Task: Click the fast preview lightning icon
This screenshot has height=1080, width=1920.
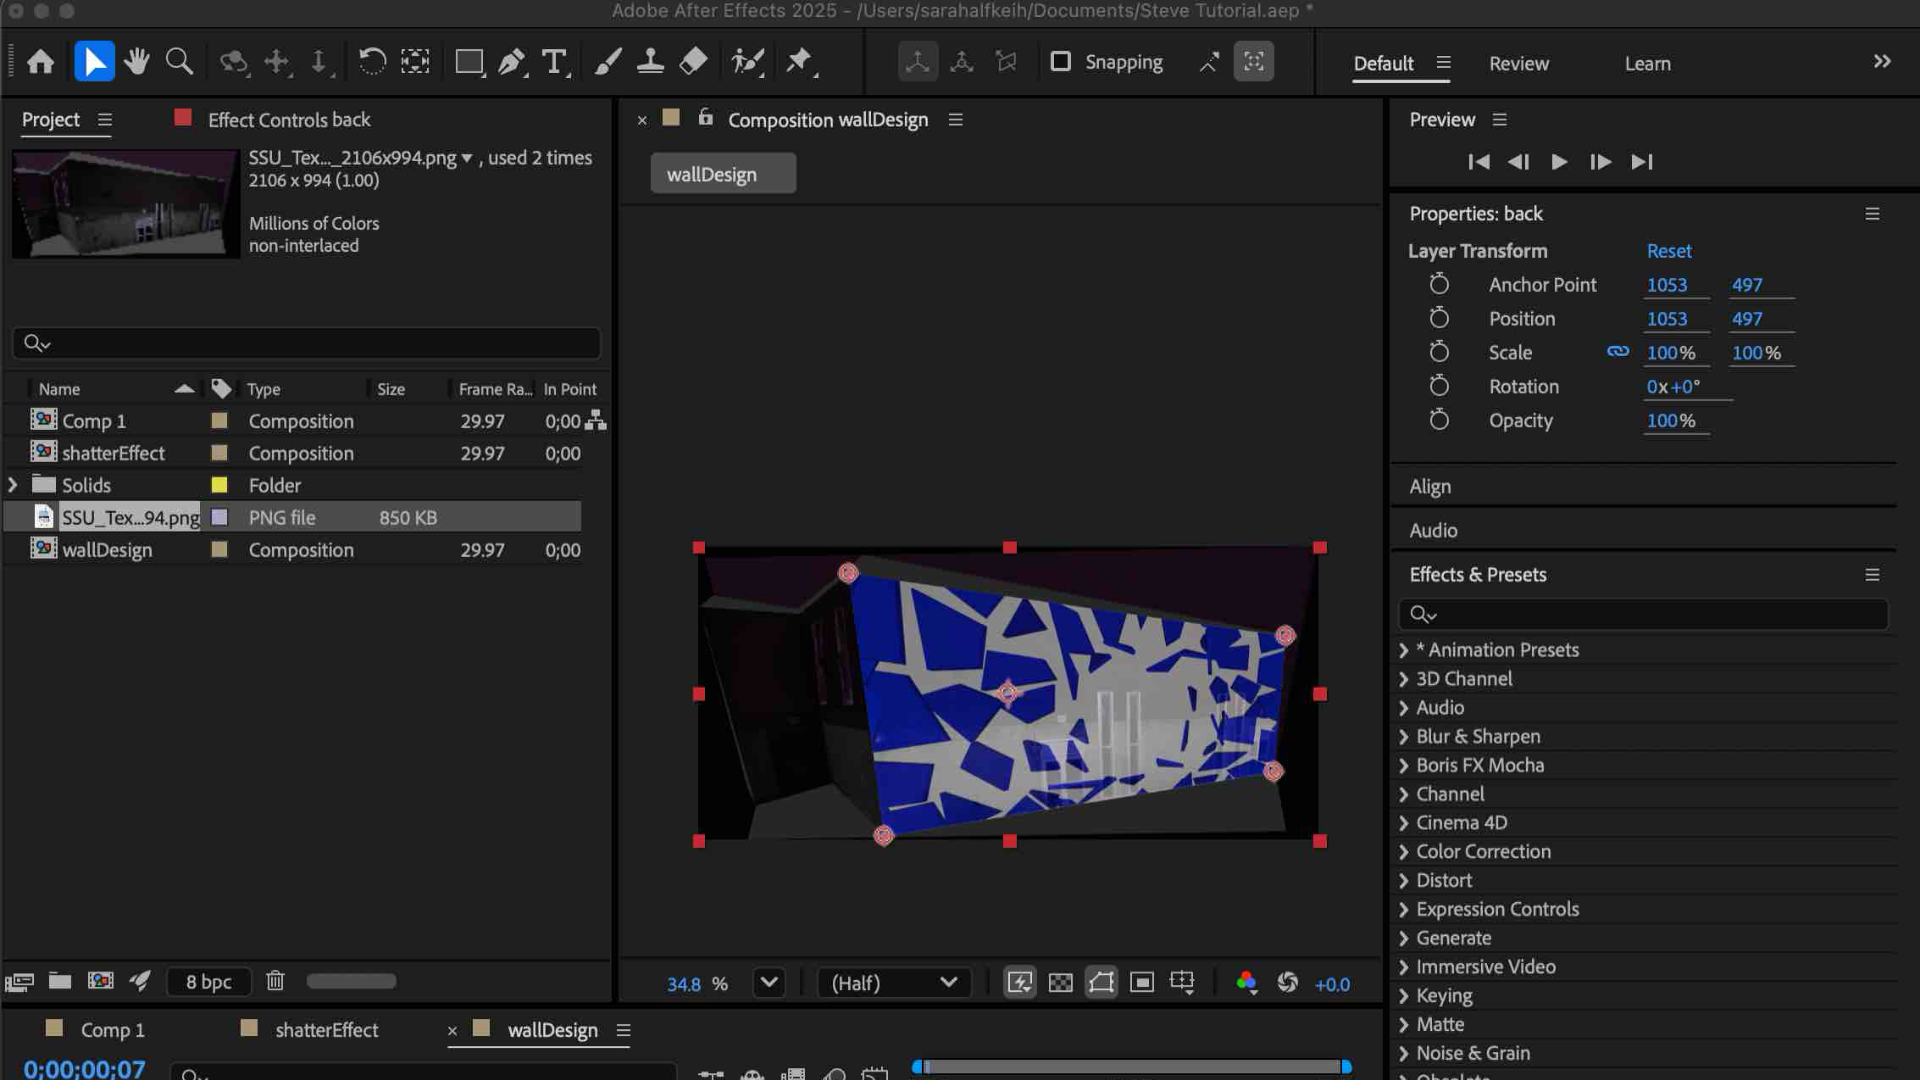Action: click(1020, 983)
